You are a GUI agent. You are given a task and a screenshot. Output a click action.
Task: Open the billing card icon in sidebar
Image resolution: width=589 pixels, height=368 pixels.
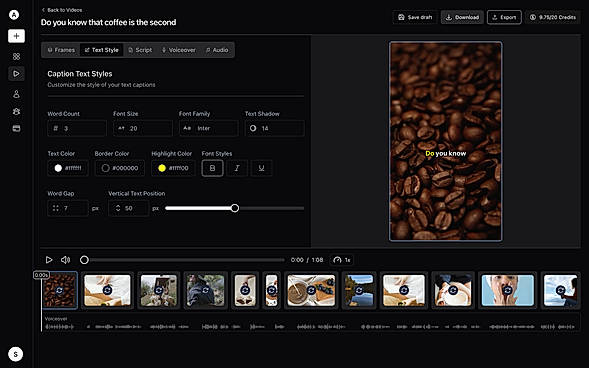[16, 128]
